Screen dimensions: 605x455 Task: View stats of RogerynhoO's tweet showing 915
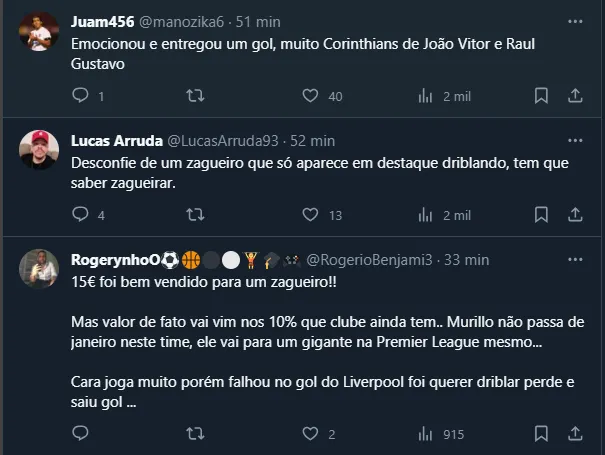pyautogui.click(x=425, y=434)
